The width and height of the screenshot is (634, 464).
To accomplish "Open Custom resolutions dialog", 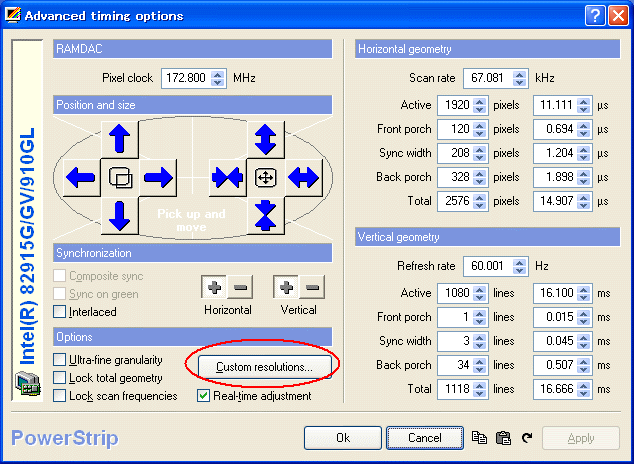I will point(265,367).
